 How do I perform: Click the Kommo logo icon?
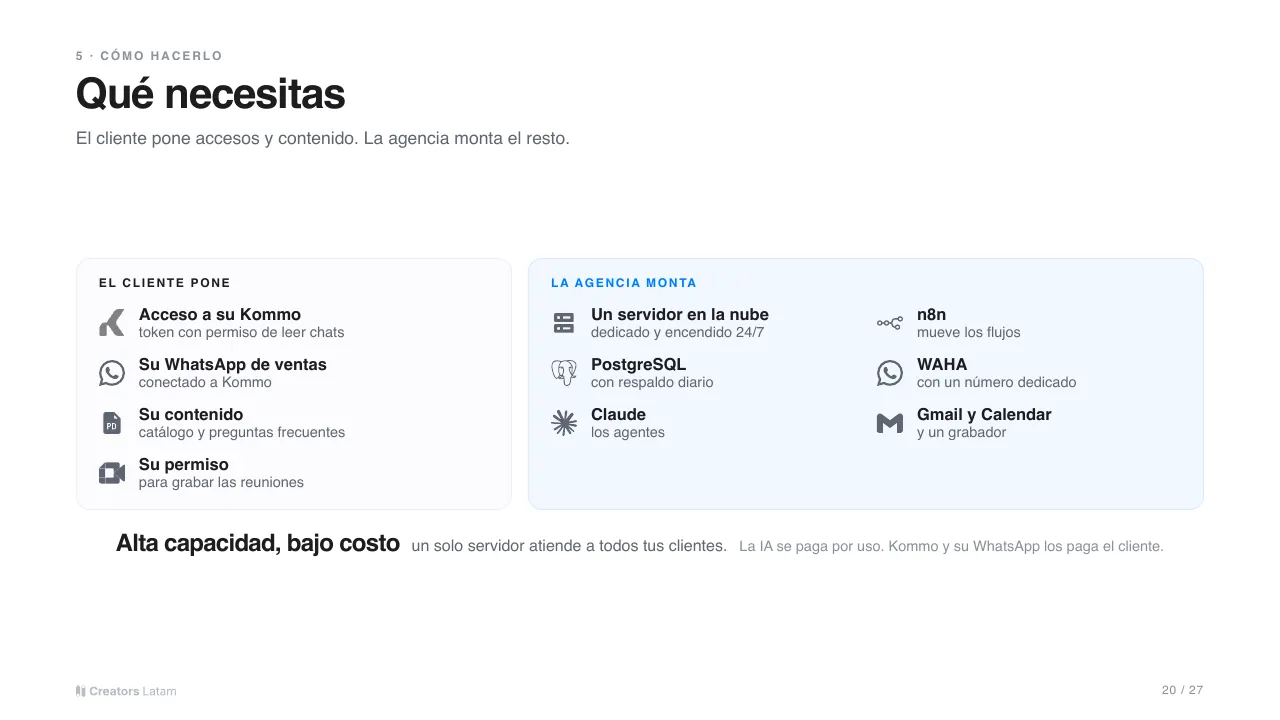click(x=112, y=323)
